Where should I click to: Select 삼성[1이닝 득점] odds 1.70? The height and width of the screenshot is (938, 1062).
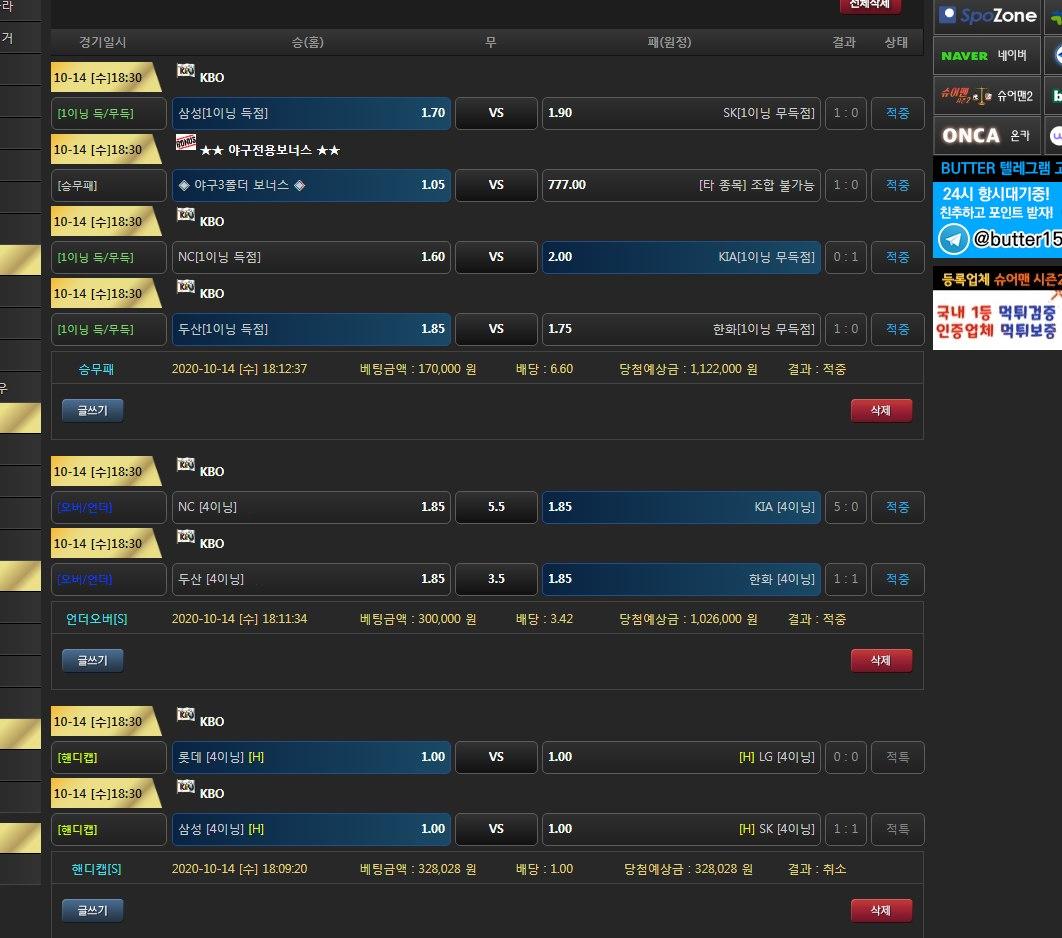[311, 113]
